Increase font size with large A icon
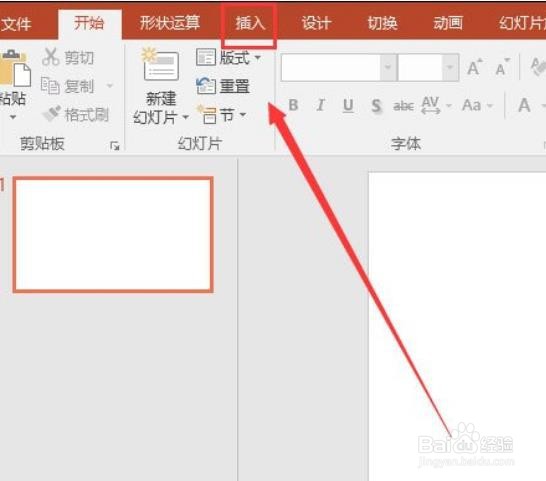The height and width of the screenshot is (481, 546). coord(474,67)
